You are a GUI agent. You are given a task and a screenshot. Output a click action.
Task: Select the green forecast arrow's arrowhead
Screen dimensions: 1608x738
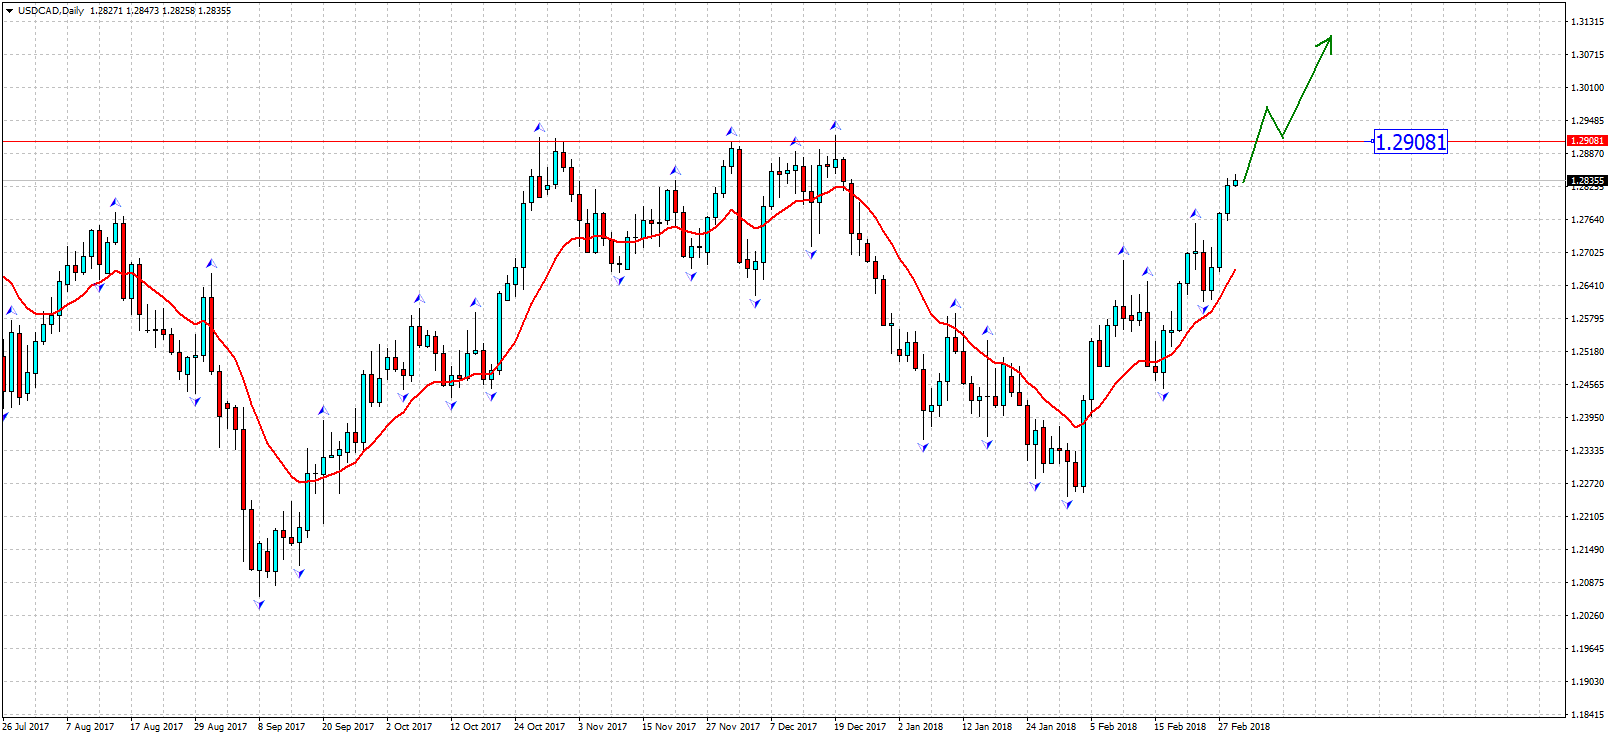click(1328, 40)
